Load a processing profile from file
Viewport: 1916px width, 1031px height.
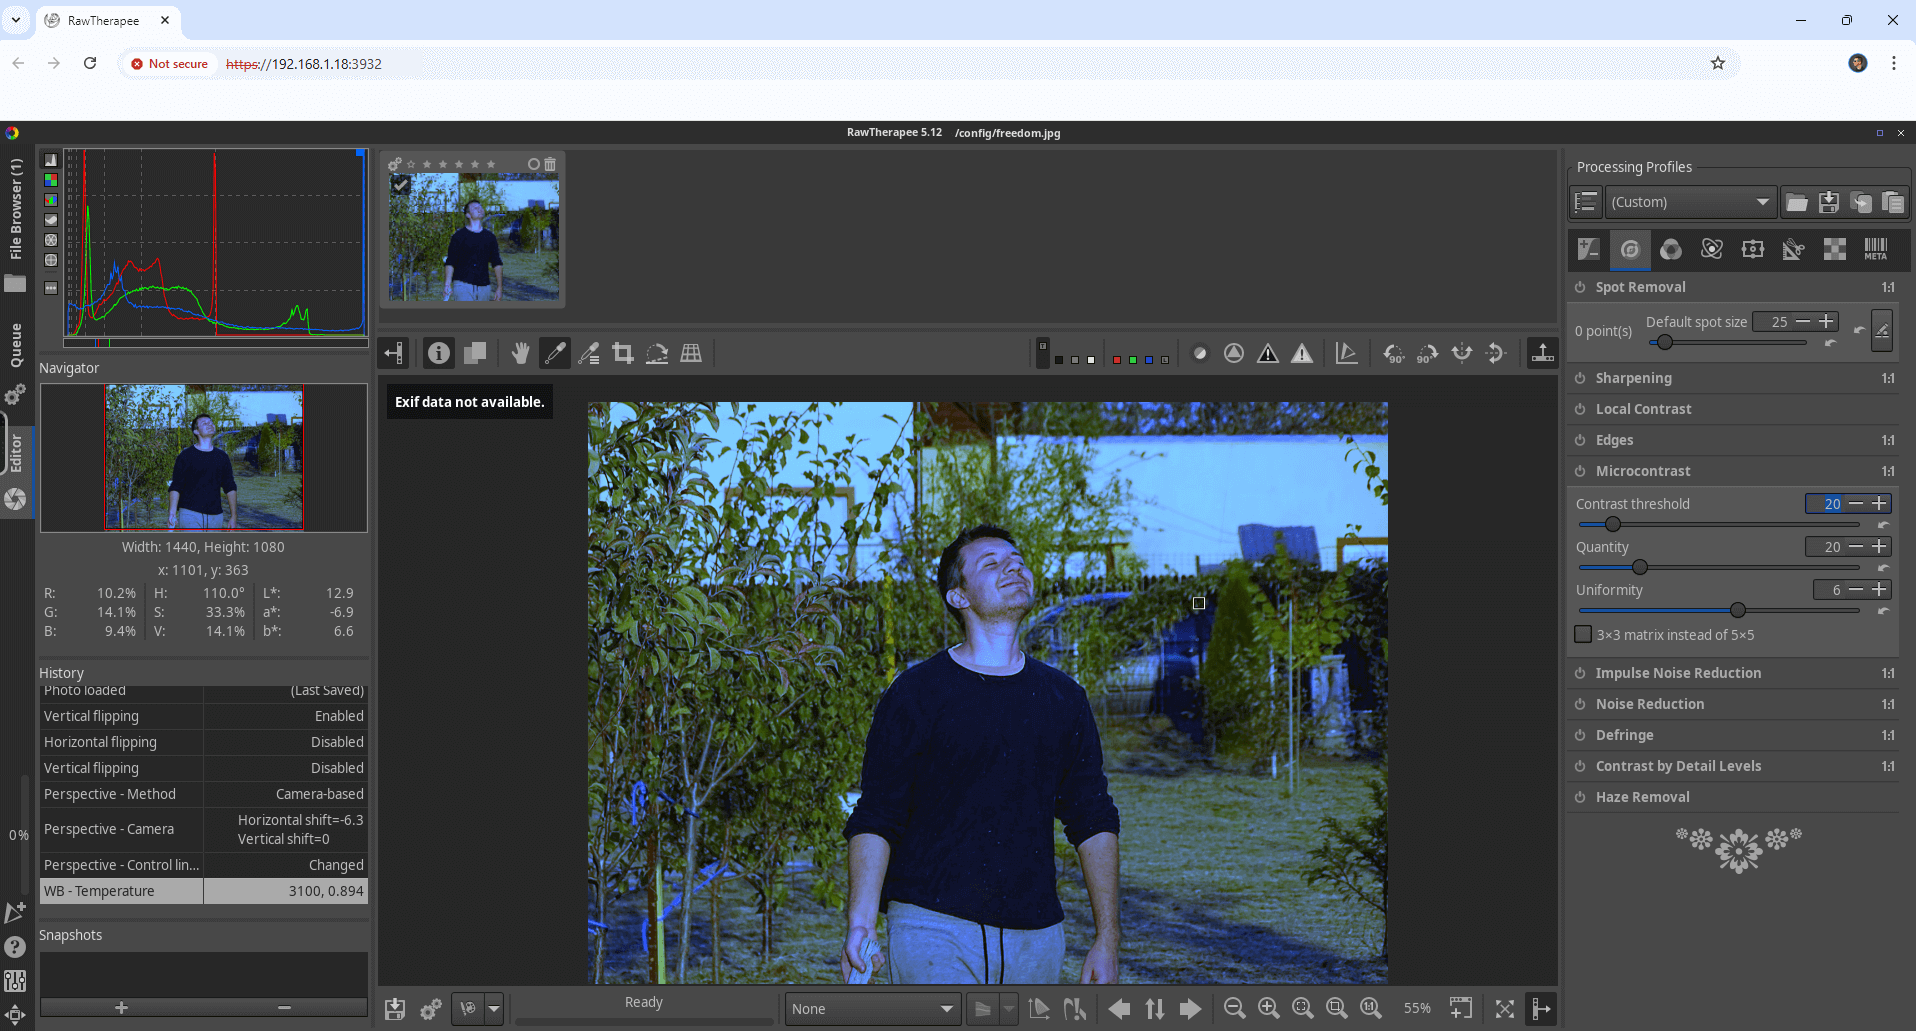click(1797, 202)
